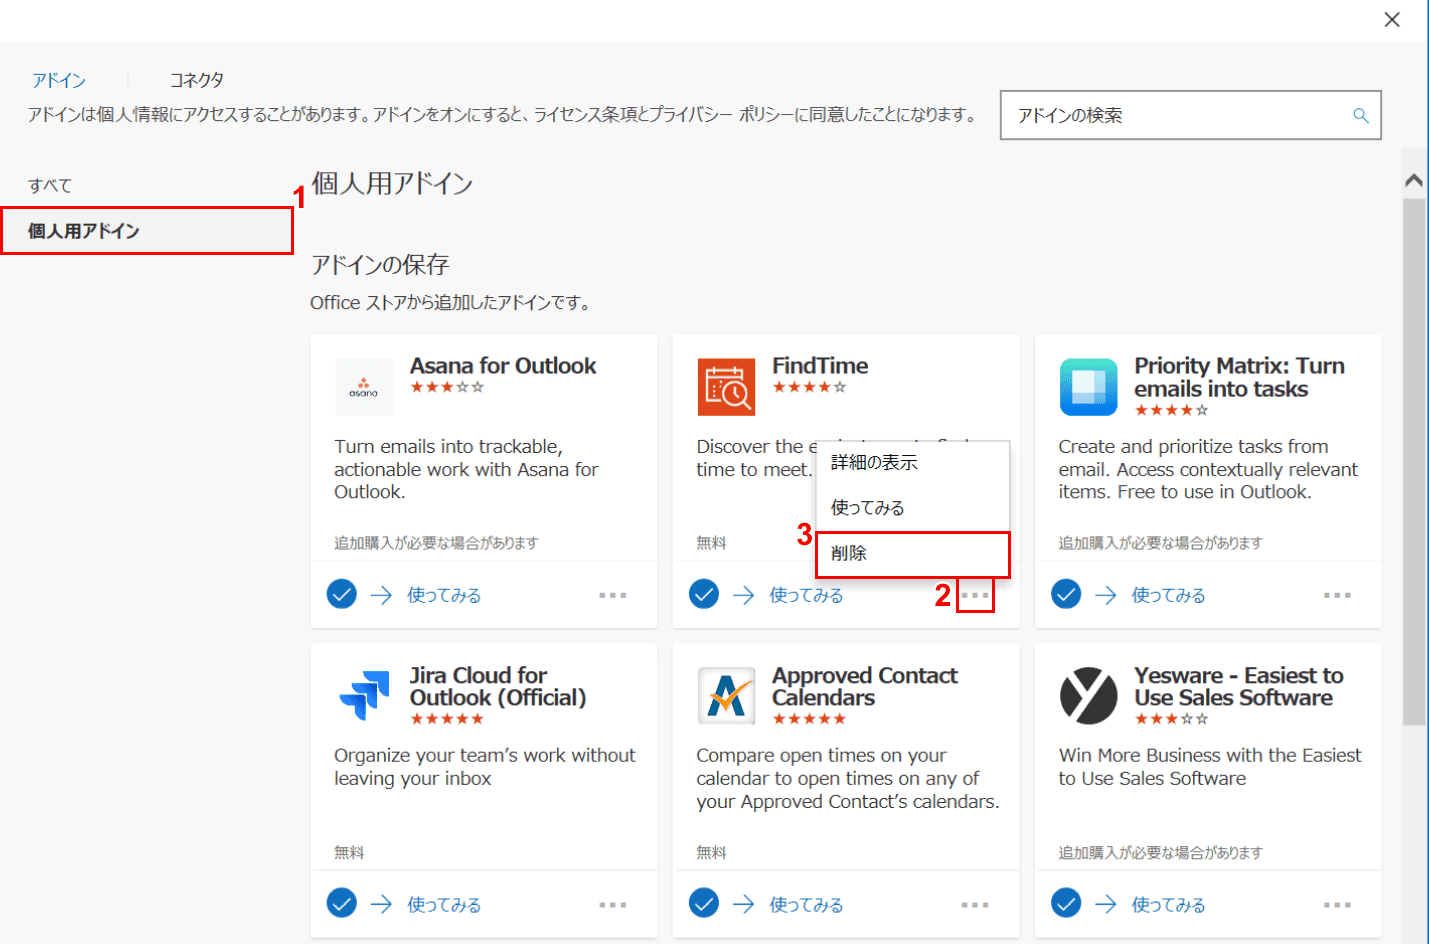Screen dimensions: 1429x944
Task: Toggle Yesware installed checkmark
Action: click(1066, 903)
